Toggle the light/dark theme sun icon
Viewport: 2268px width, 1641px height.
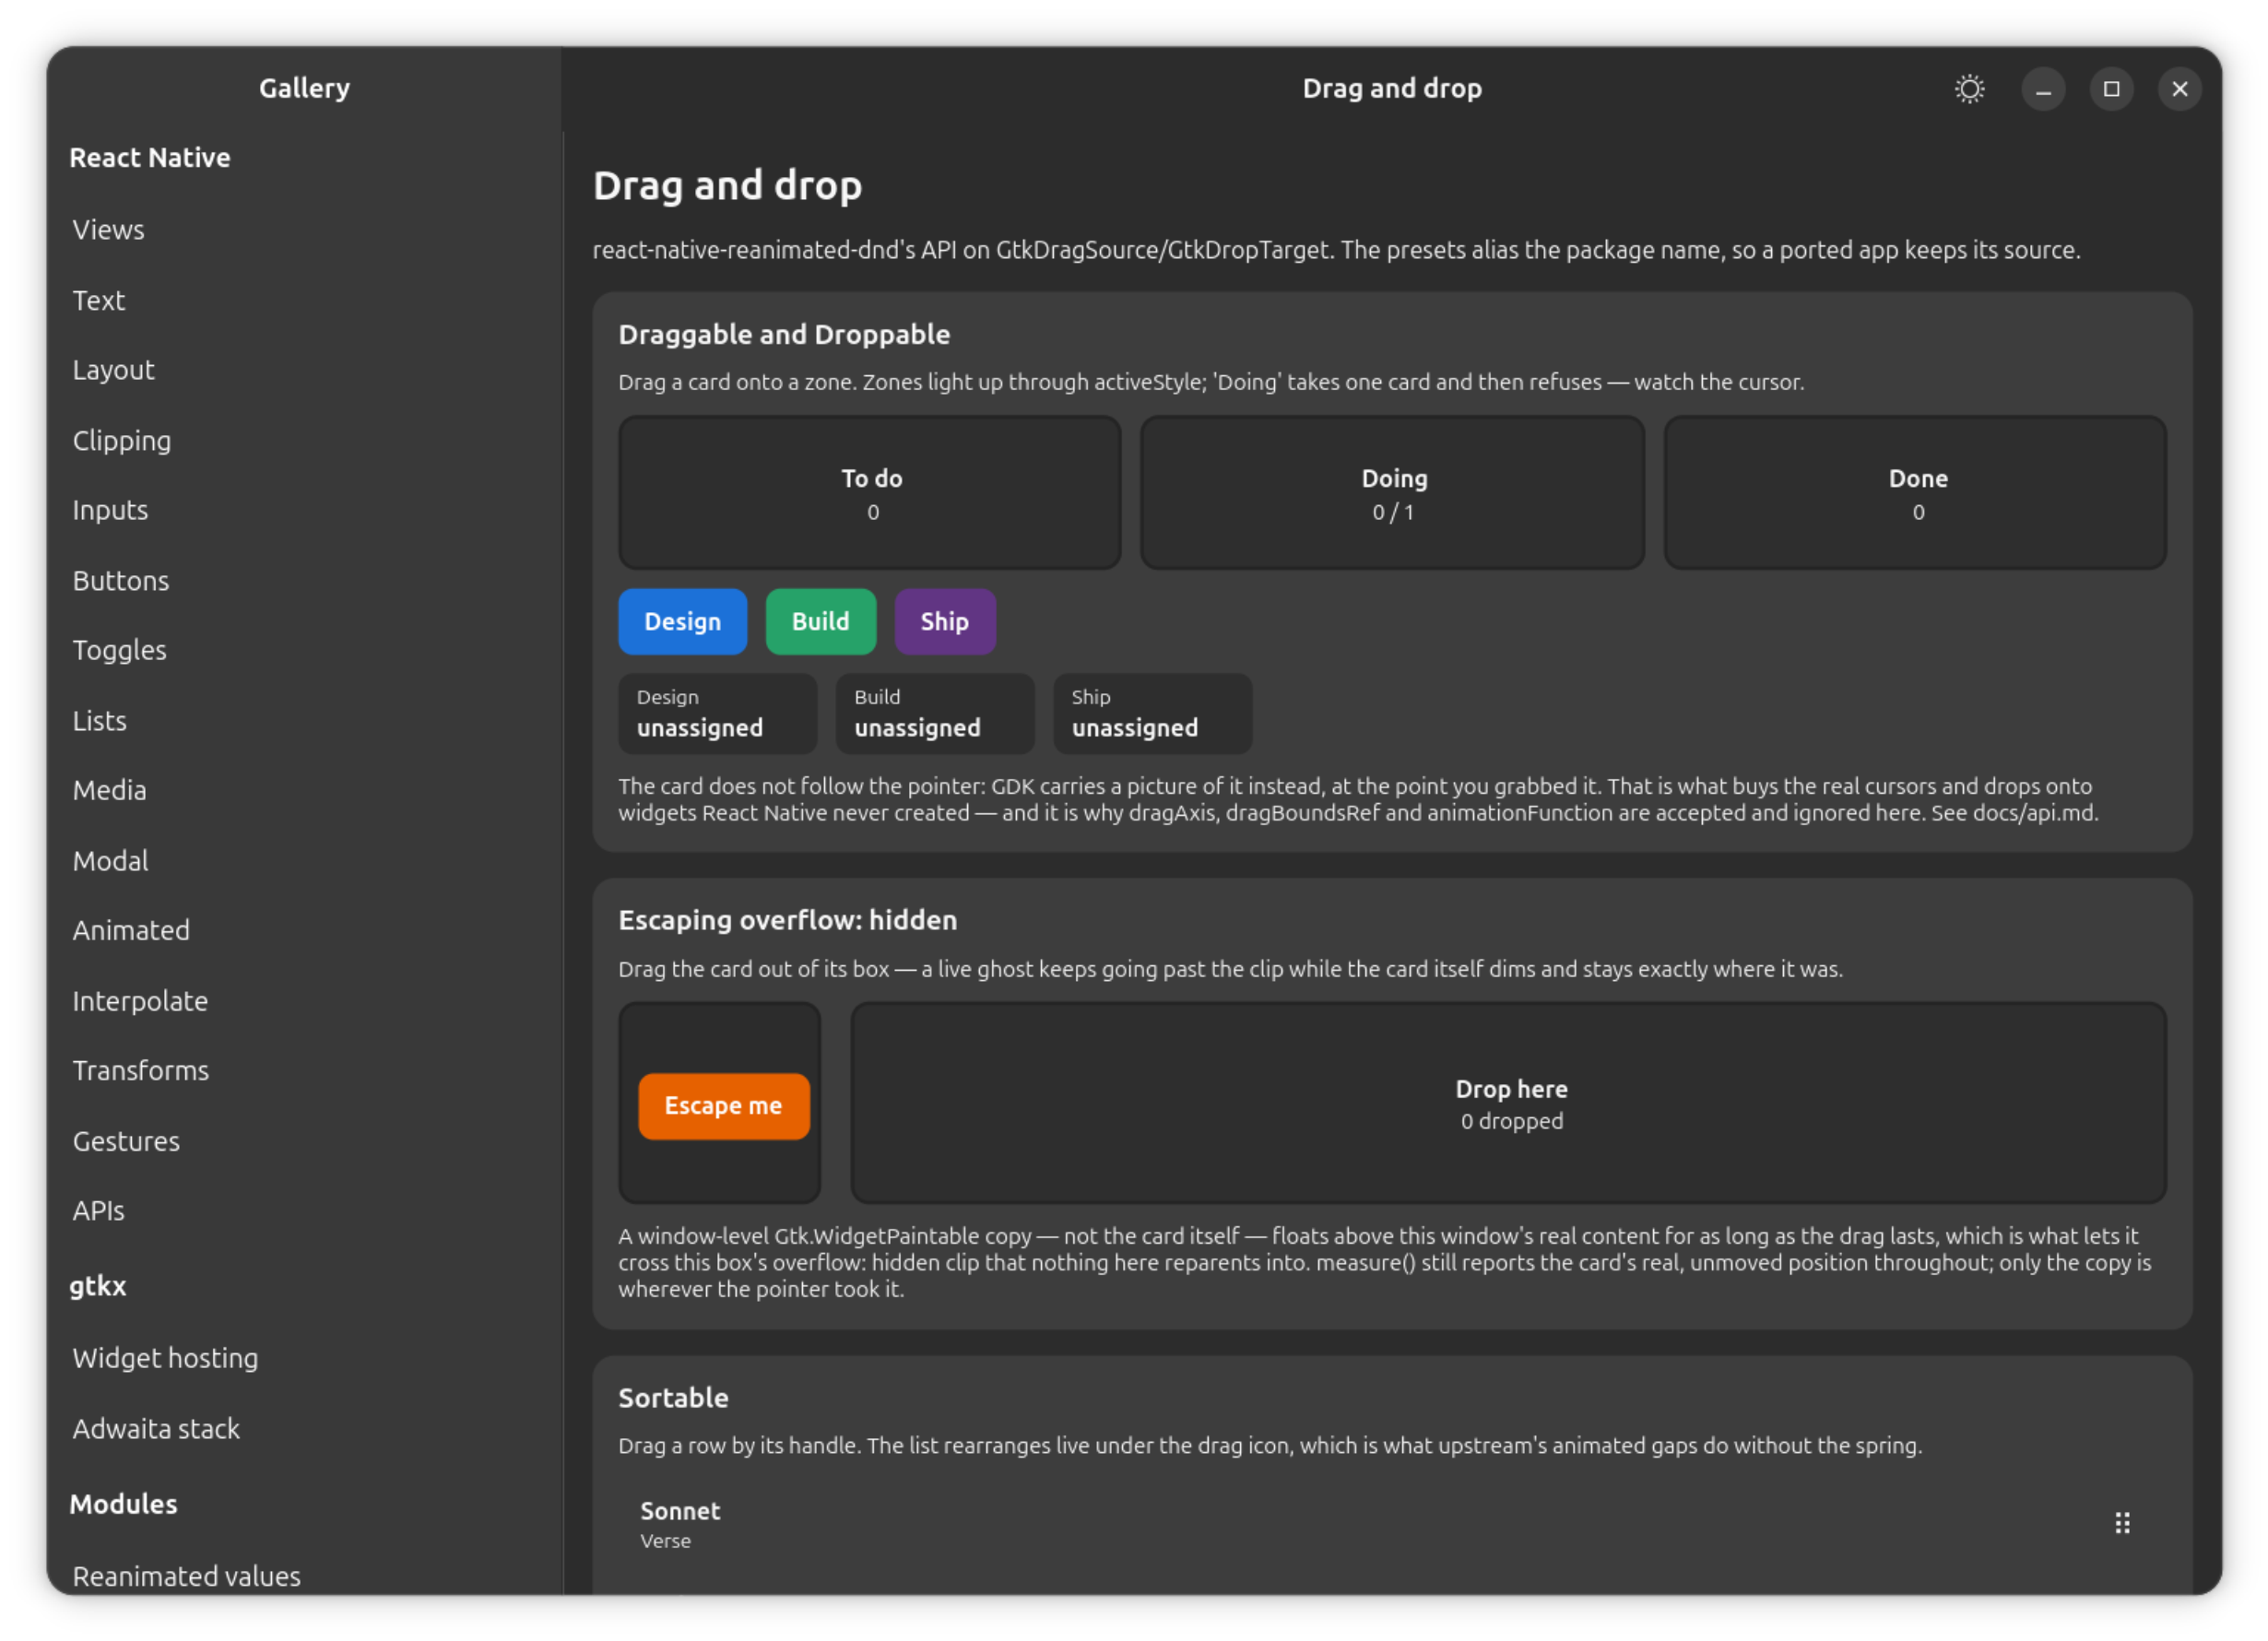tap(1969, 89)
